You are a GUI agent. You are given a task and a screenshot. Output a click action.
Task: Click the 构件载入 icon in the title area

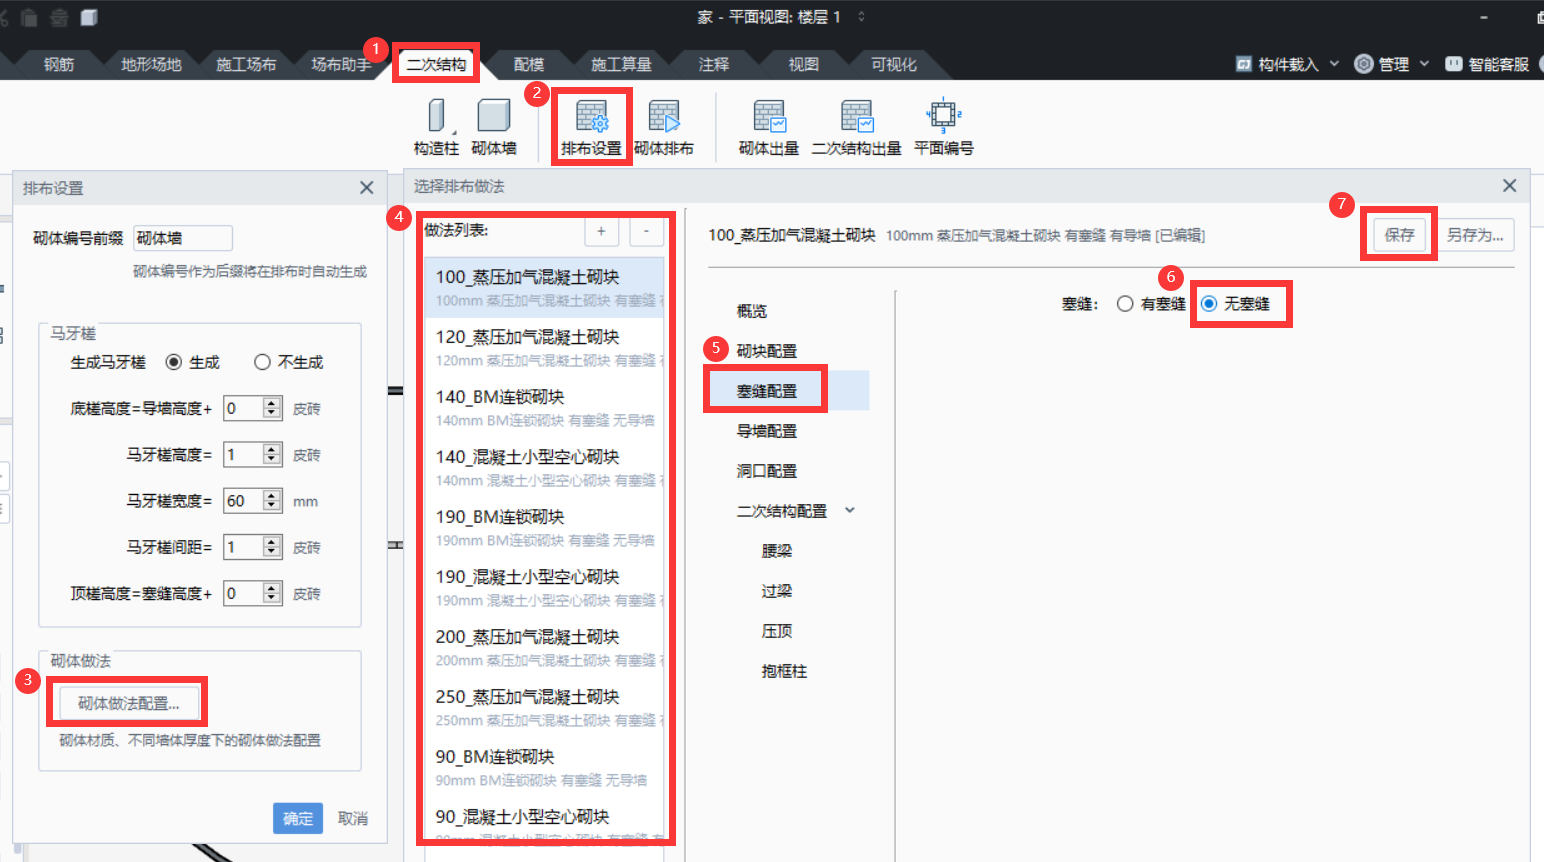(1244, 64)
